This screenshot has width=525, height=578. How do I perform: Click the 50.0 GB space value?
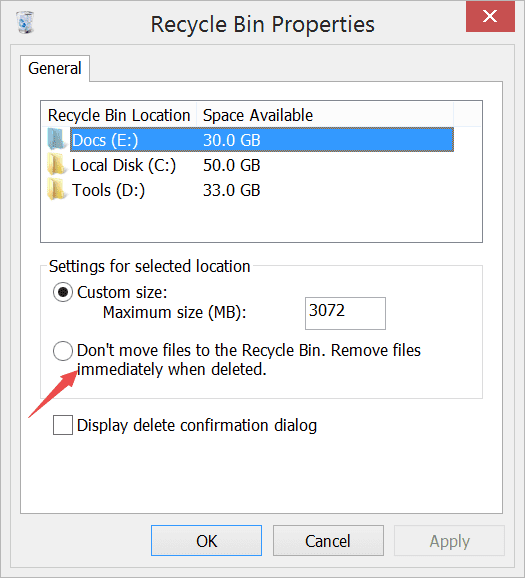232,165
